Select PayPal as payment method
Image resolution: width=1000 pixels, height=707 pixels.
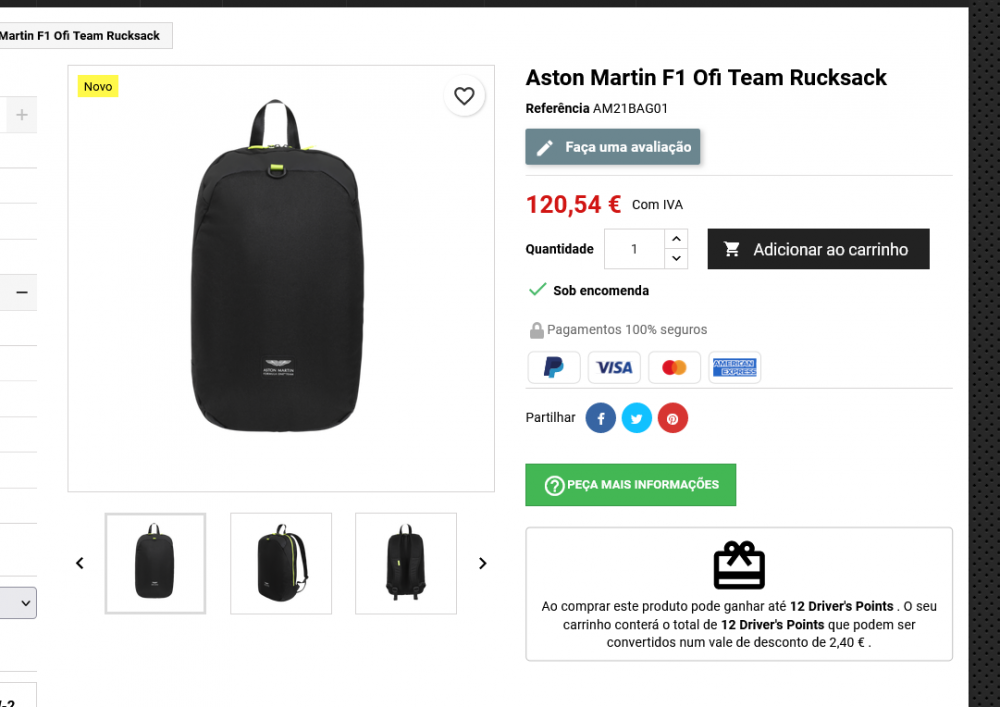(x=554, y=367)
